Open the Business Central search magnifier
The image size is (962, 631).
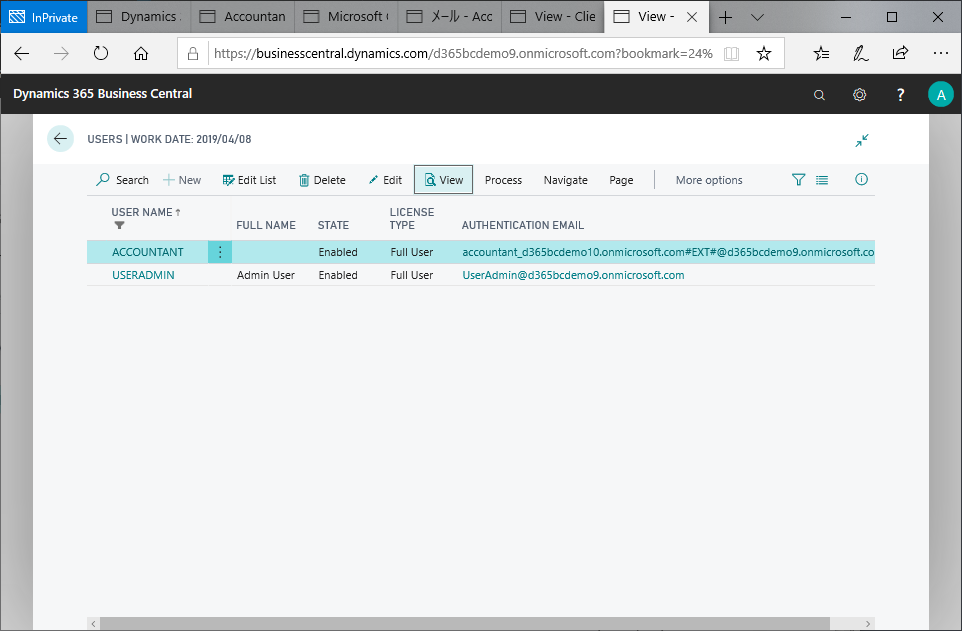tap(819, 95)
